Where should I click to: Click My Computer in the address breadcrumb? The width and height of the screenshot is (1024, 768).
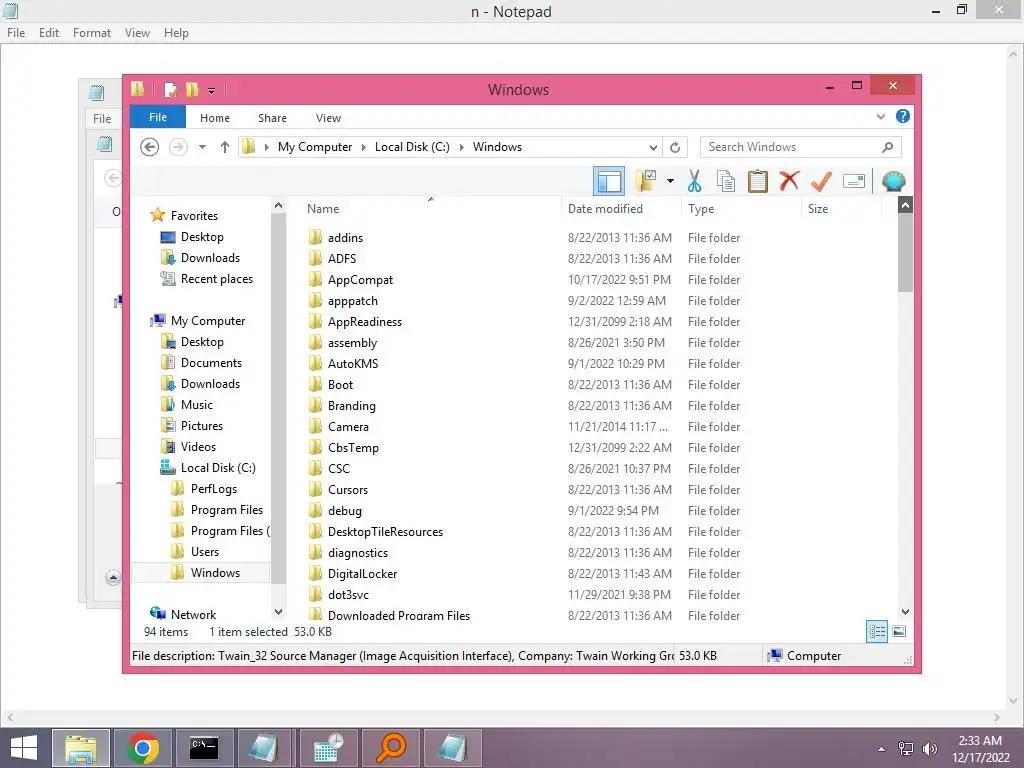[x=315, y=147]
